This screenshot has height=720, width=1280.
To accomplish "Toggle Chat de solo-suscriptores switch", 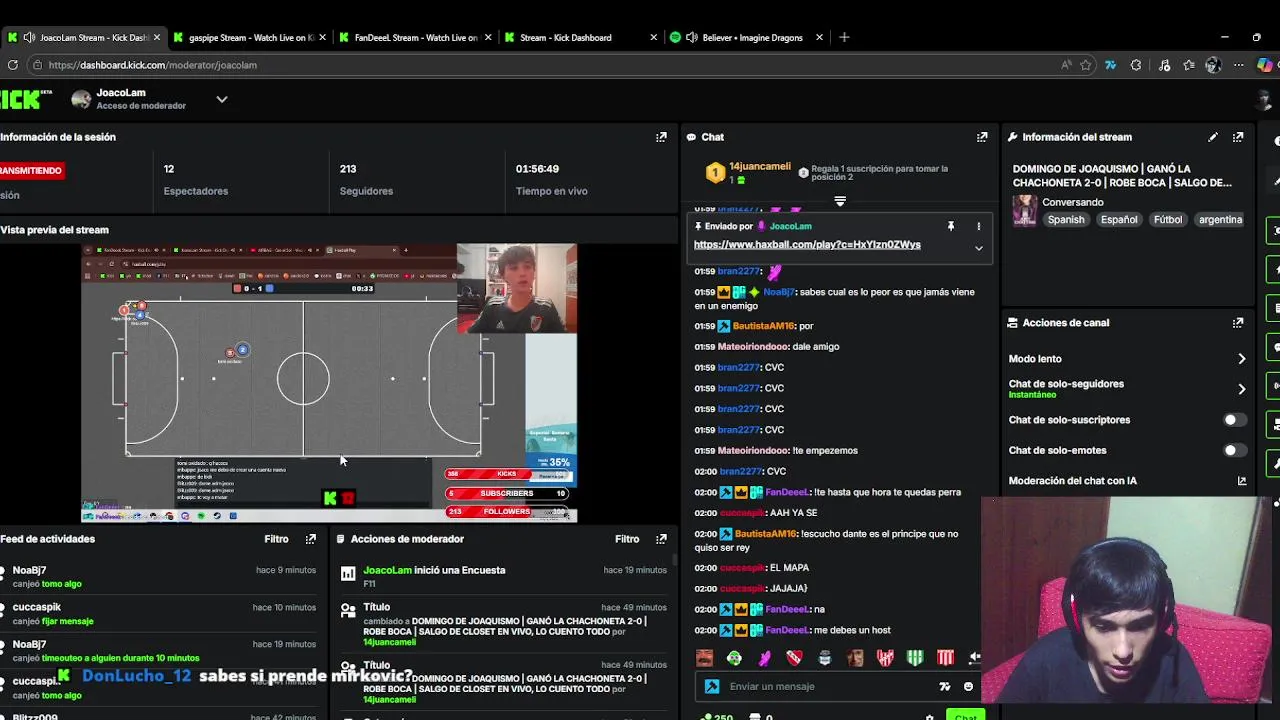I will click(1236, 420).
